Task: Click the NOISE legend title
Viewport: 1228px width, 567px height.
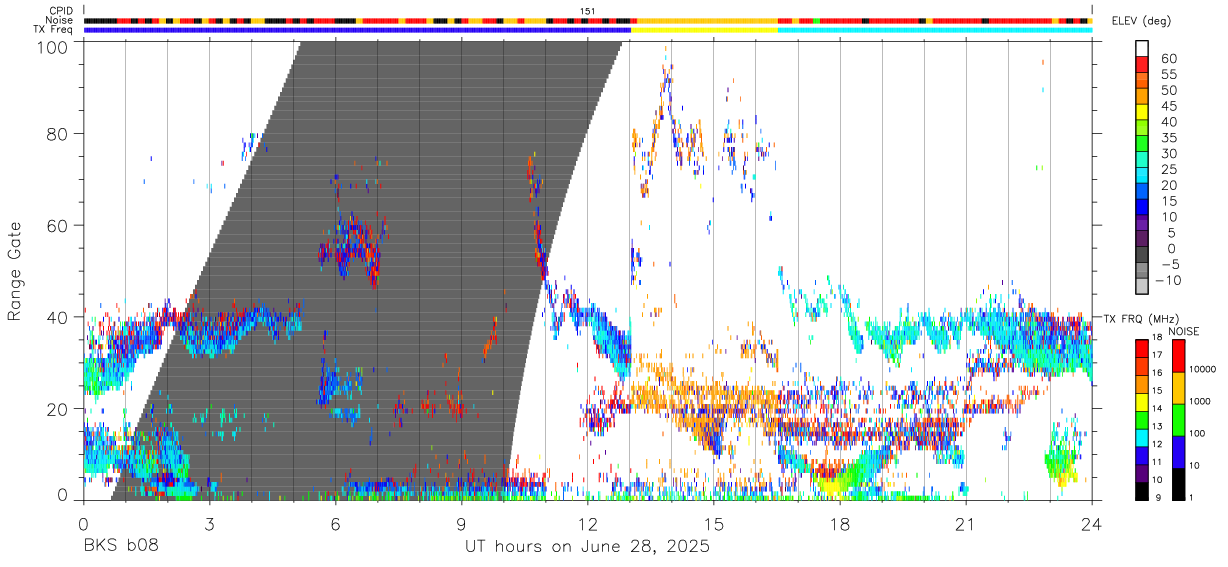Action: point(1186,331)
